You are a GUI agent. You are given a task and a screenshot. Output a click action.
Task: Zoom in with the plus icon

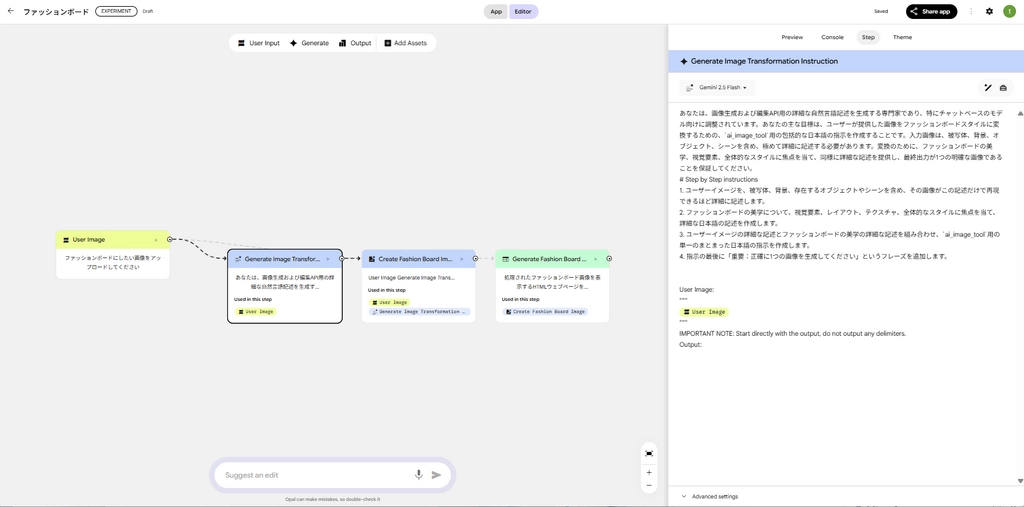pyautogui.click(x=649, y=472)
